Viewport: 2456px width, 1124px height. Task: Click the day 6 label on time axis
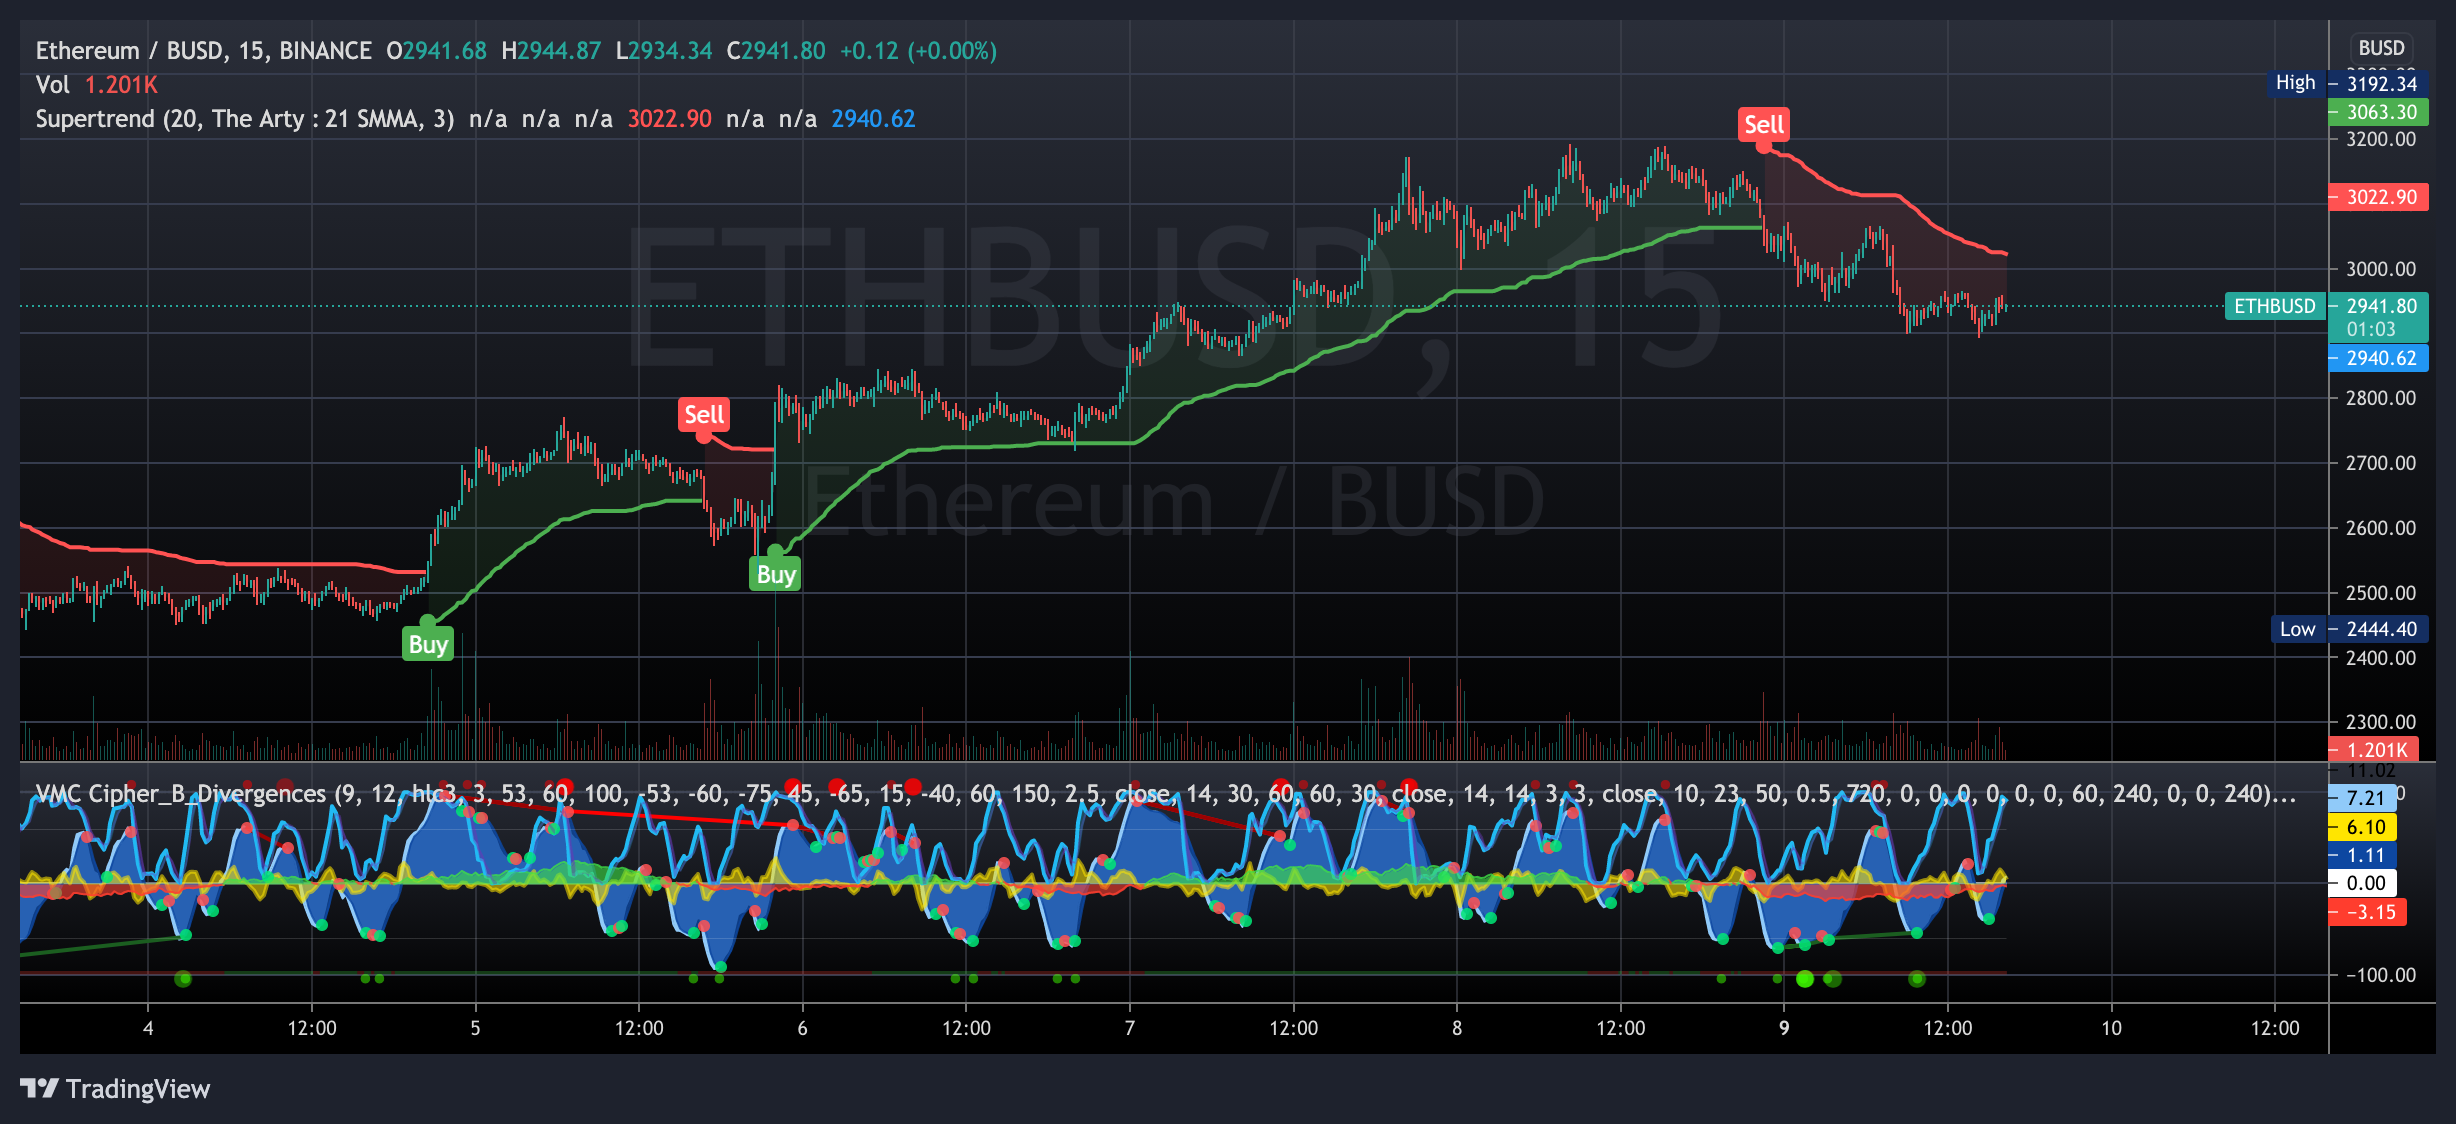tap(802, 1028)
